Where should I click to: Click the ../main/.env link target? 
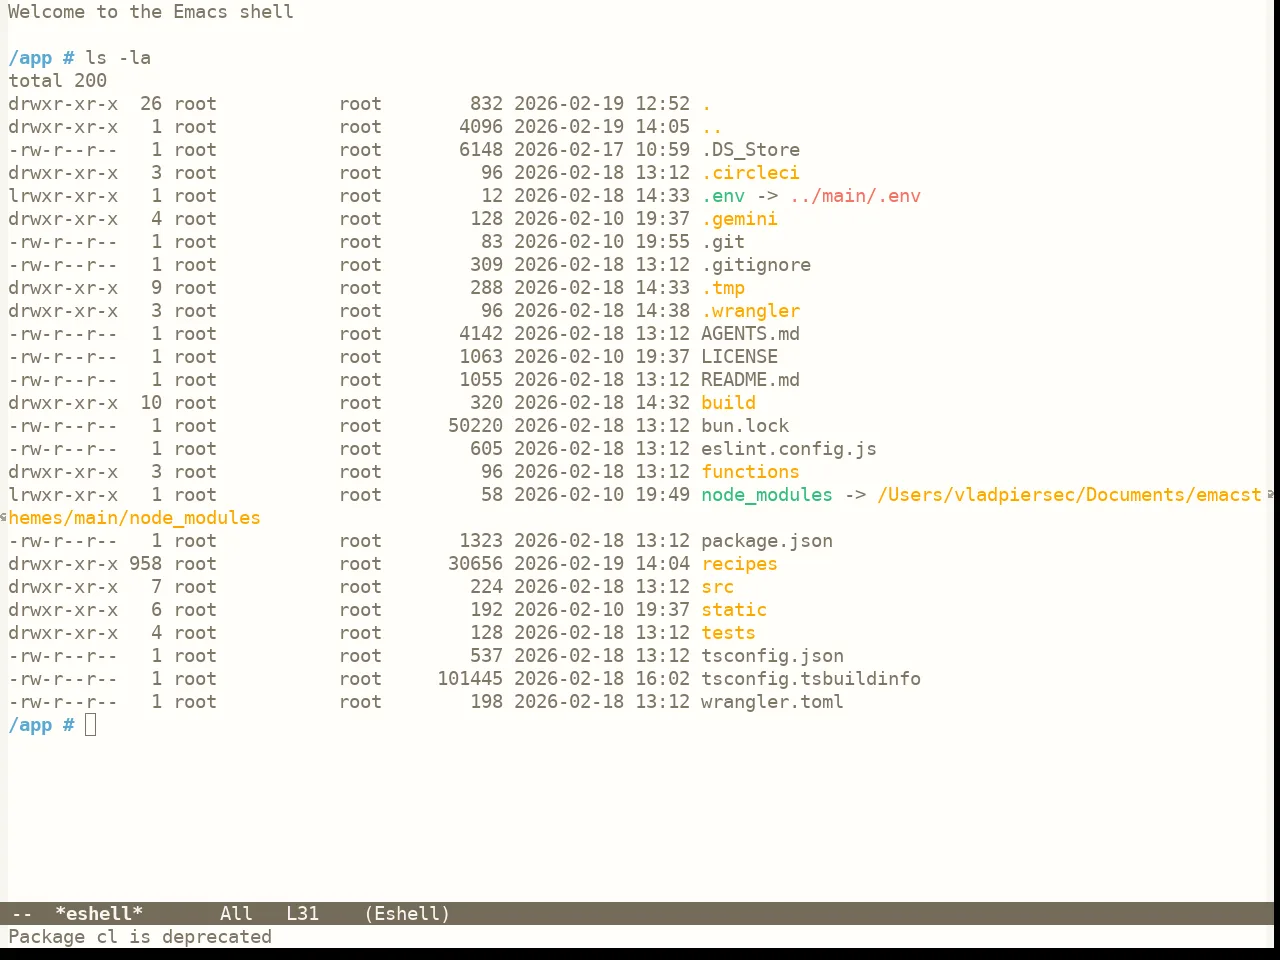point(856,196)
